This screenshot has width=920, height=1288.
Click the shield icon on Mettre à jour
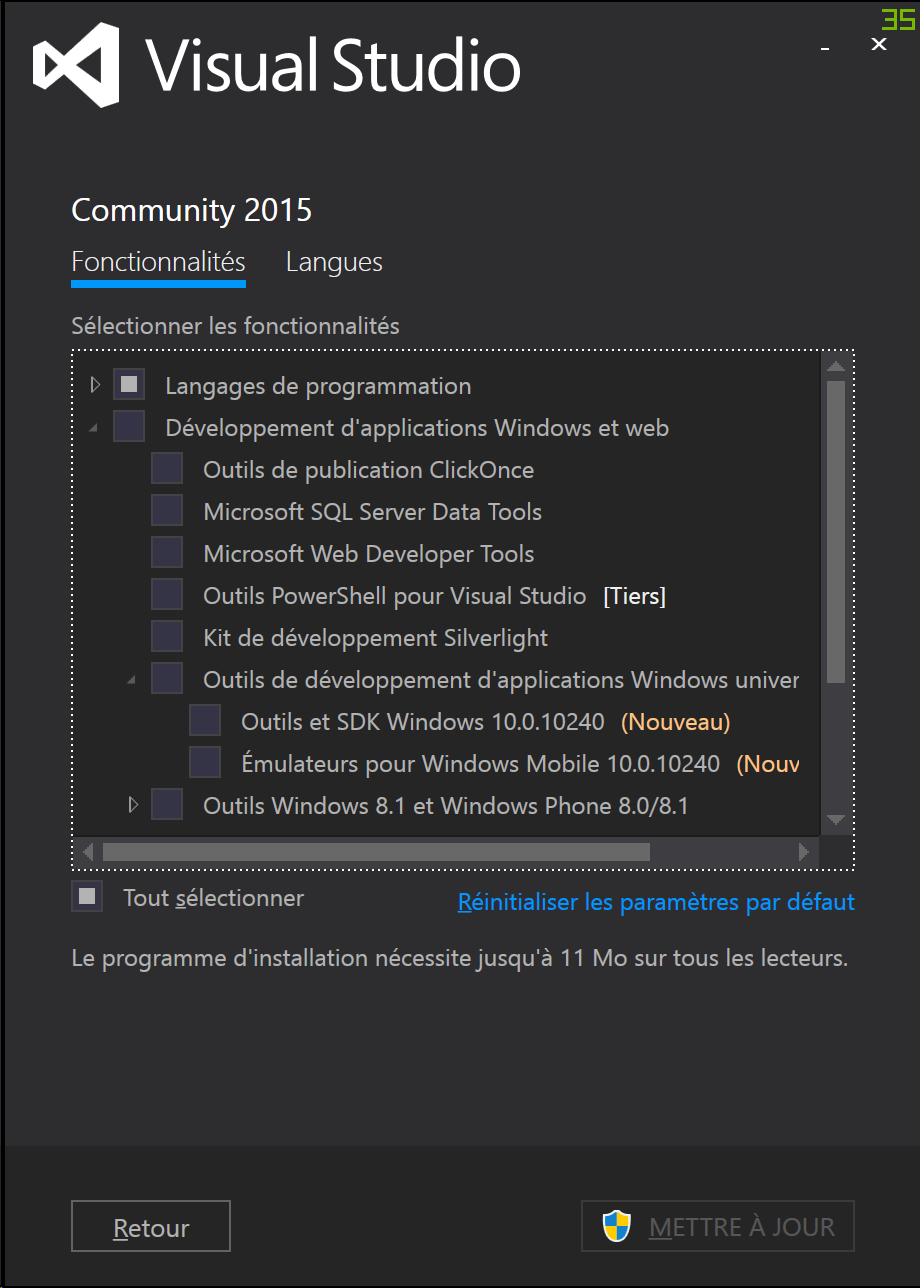(x=617, y=1227)
